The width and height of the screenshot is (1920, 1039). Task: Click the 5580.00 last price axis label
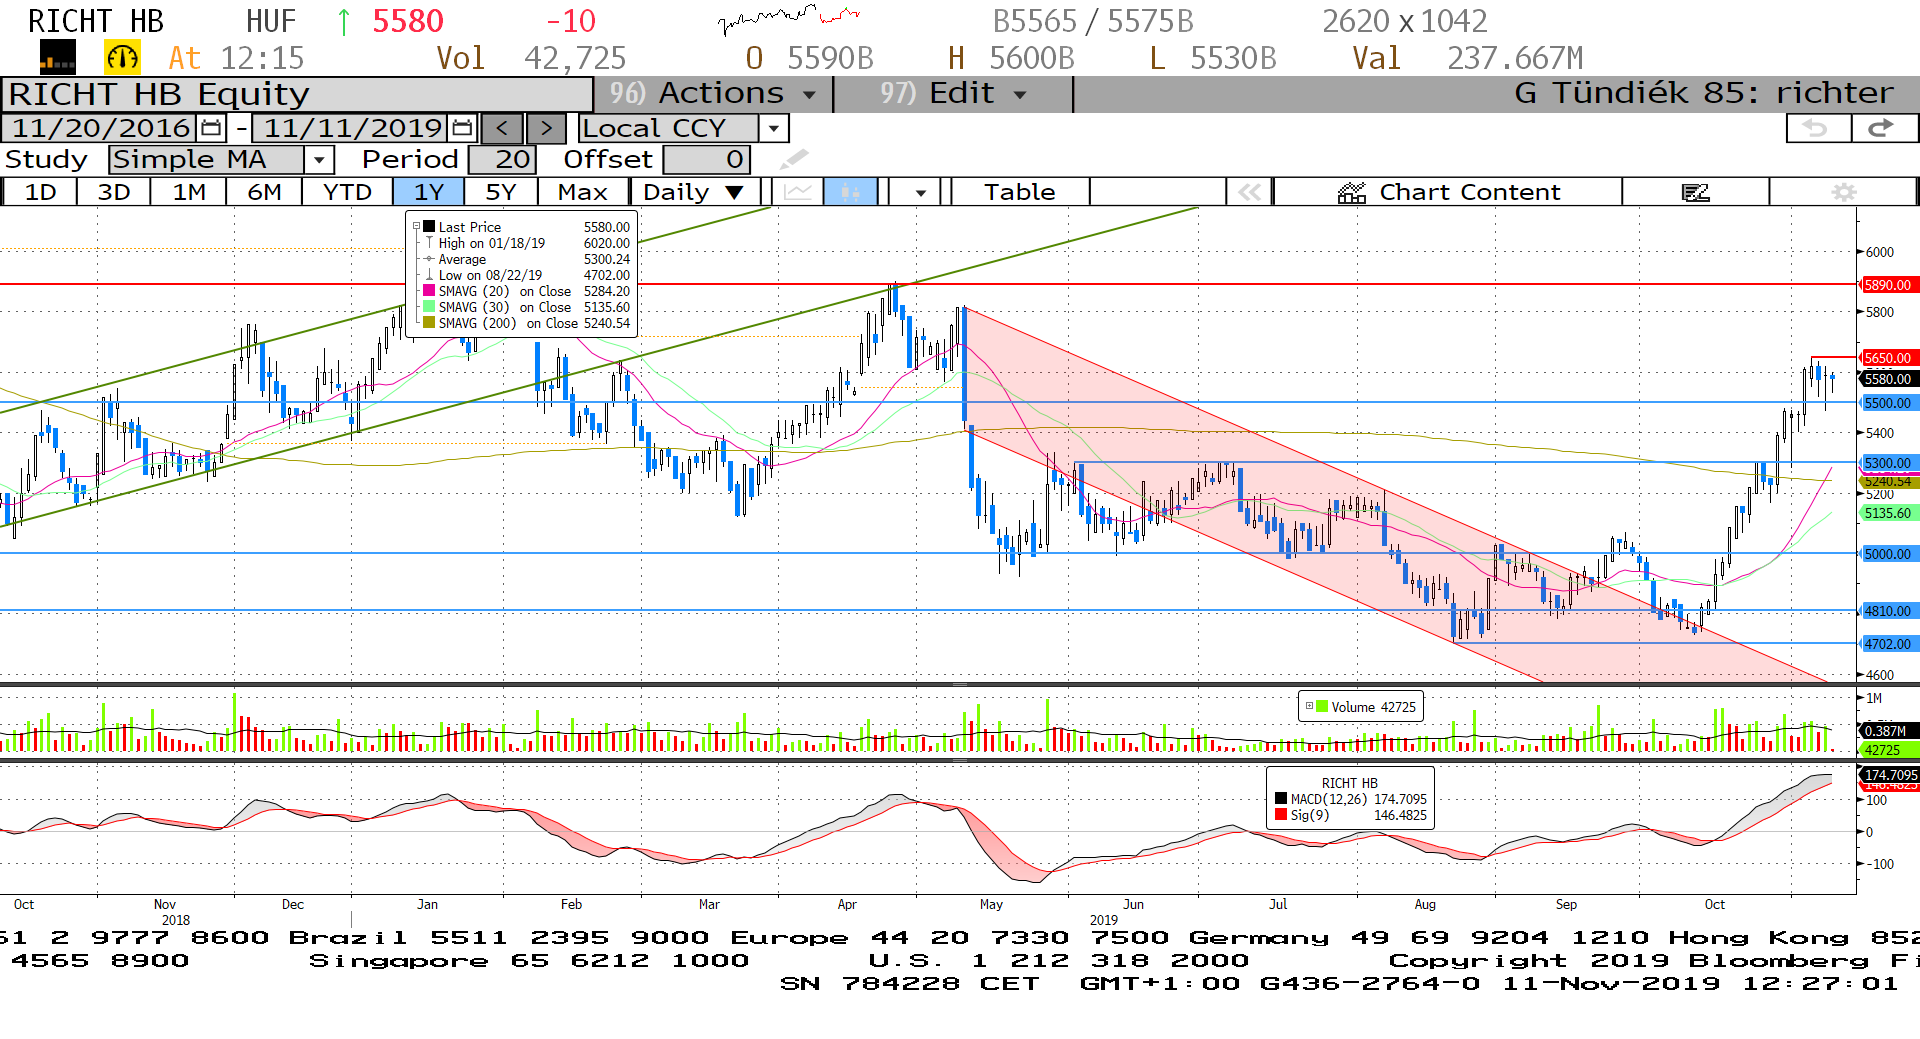(x=1888, y=379)
